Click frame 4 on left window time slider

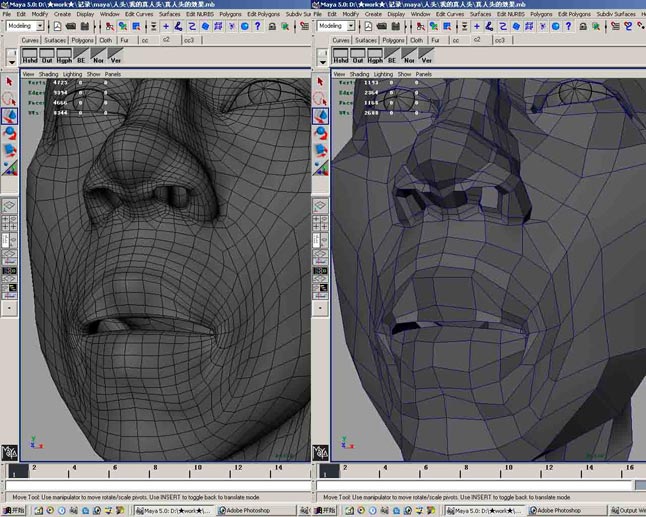point(75,470)
